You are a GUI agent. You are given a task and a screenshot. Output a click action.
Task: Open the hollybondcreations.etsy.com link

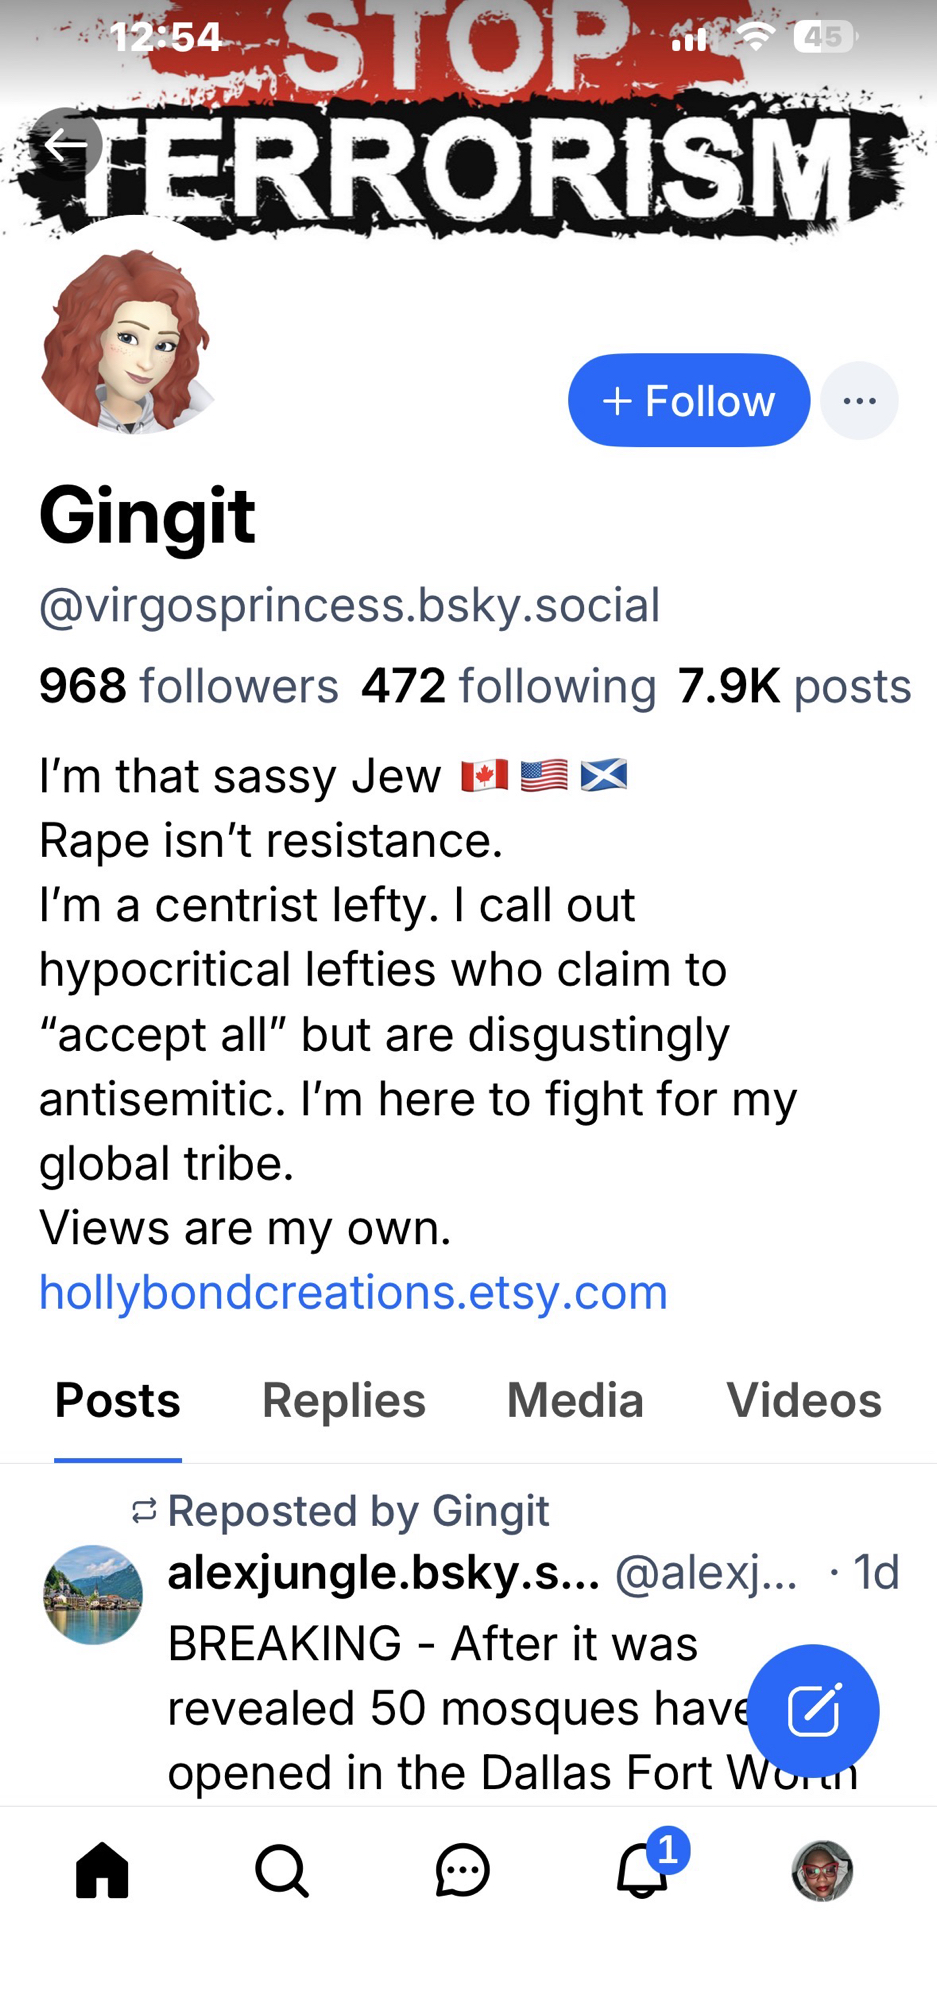click(x=353, y=1292)
